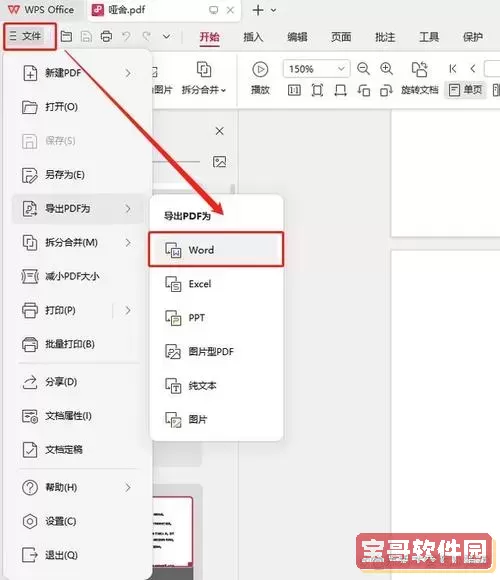Expand the quick access toolbar dropdown

[167, 37]
